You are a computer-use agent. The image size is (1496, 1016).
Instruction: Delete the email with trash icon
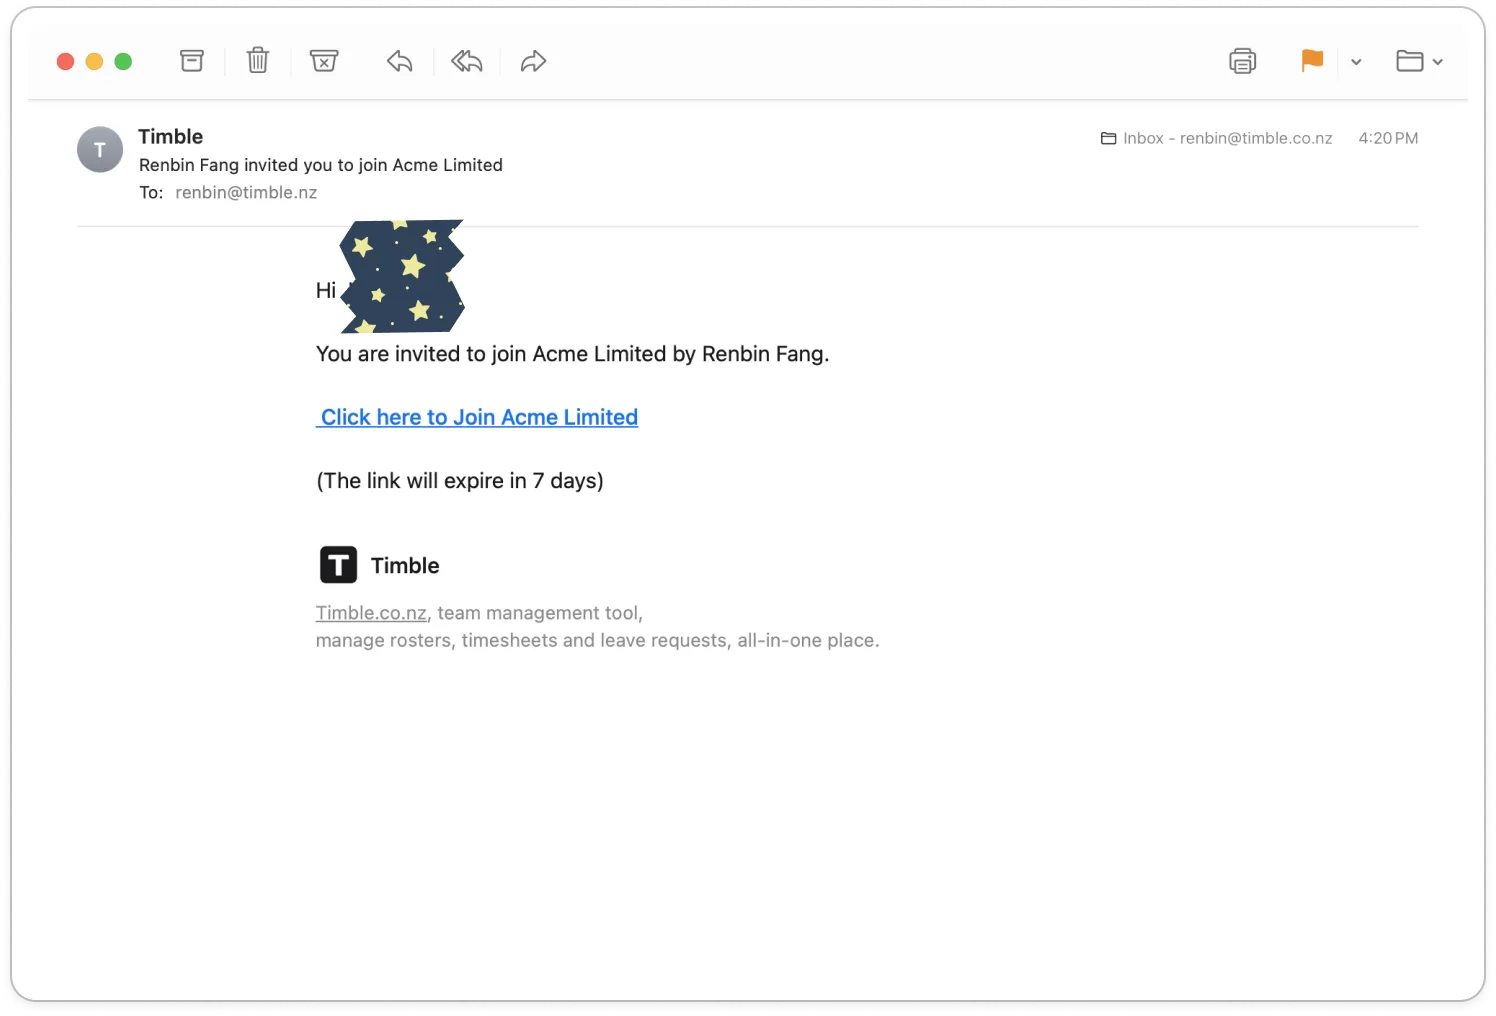coord(258,61)
